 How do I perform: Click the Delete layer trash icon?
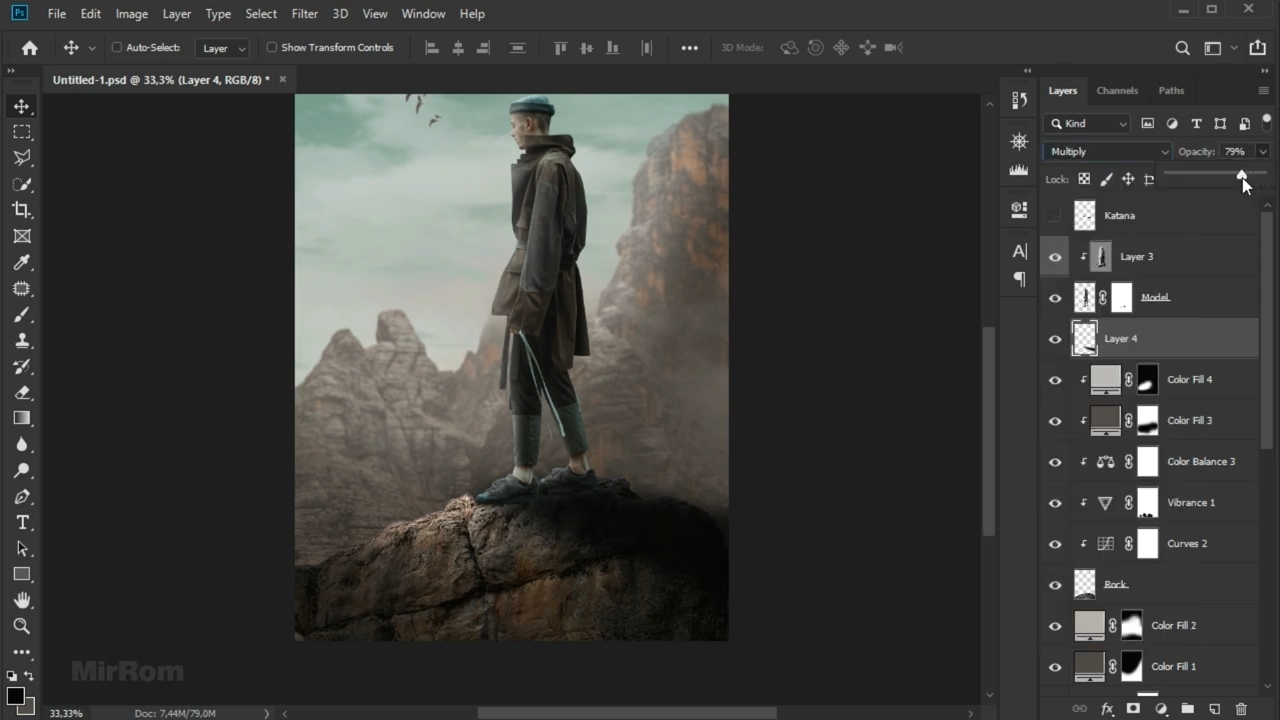(x=1241, y=709)
